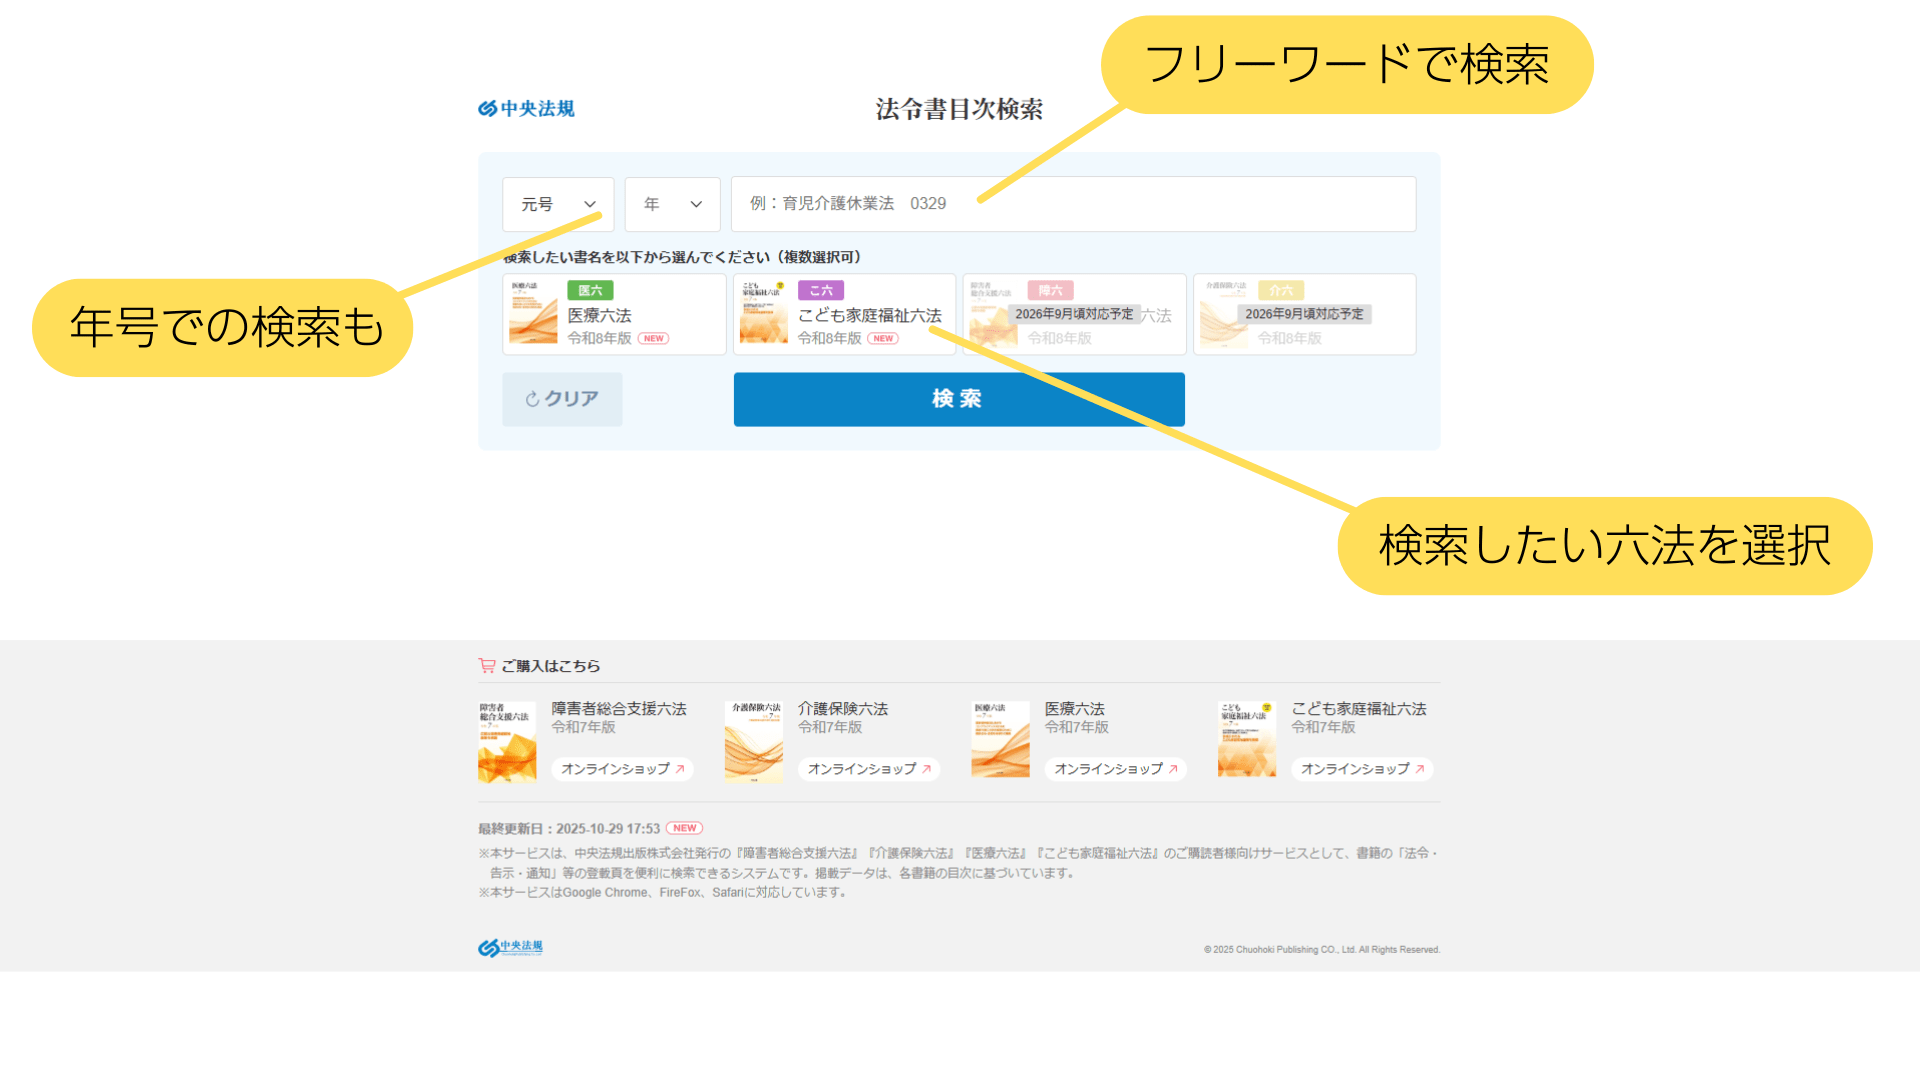Select the 医療六法 令和8年版 book option
Screen dimensions: 1920x1080
coord(614,315)
